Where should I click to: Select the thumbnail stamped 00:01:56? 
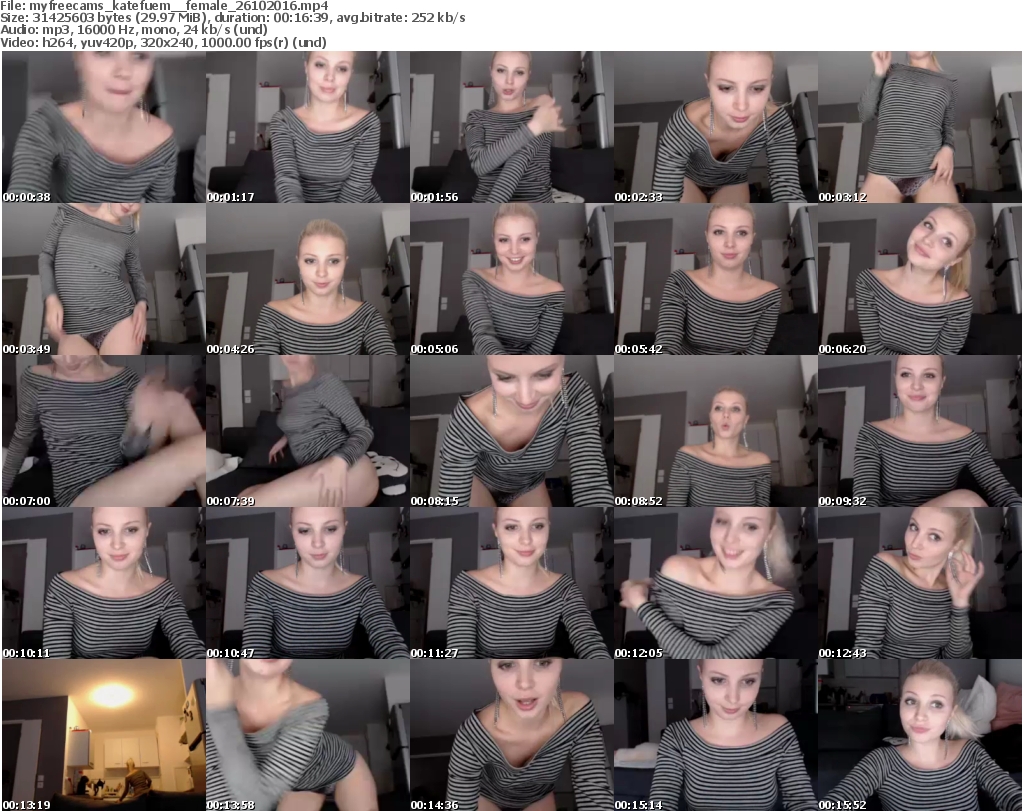511,127
